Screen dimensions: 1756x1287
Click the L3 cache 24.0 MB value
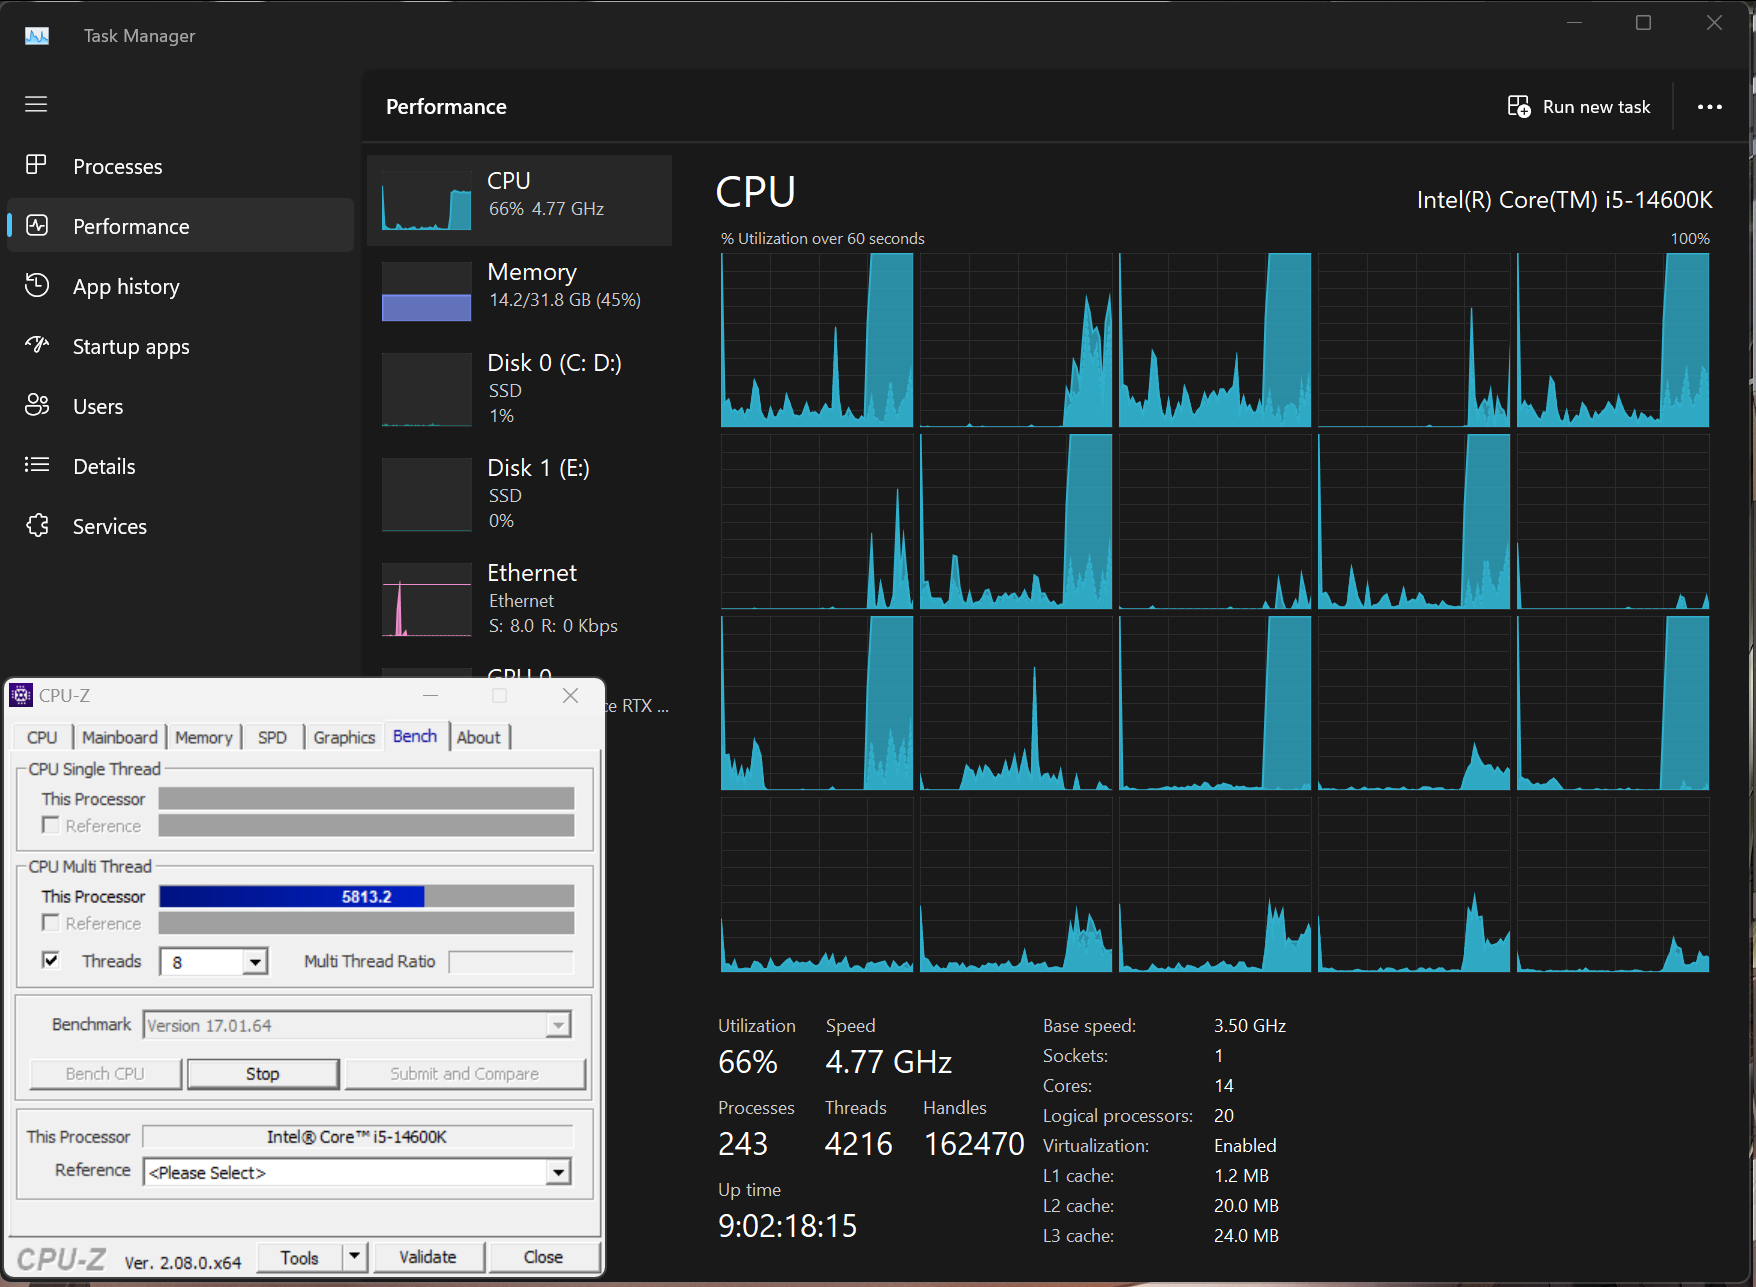point(1246,1235)
